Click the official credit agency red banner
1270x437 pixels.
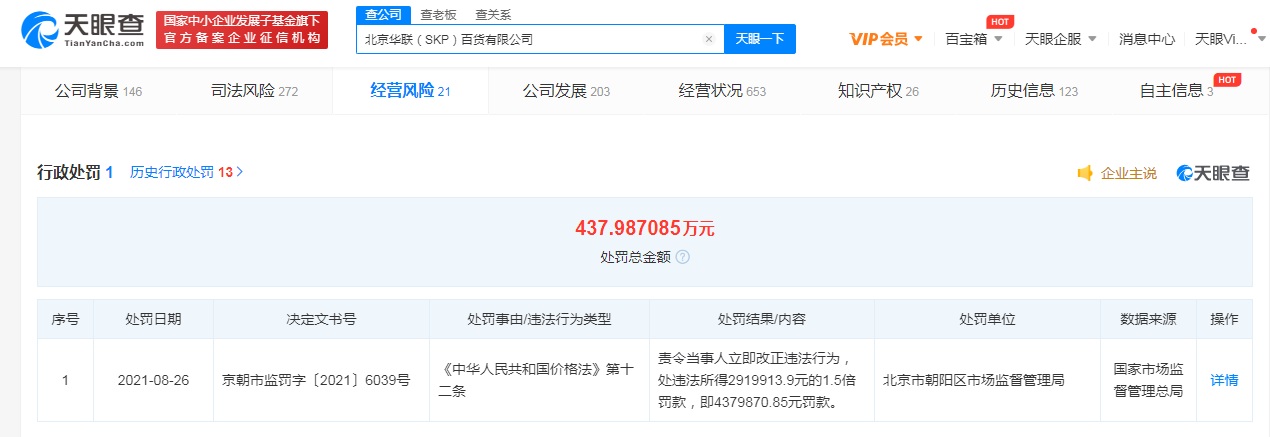[243, 29]
